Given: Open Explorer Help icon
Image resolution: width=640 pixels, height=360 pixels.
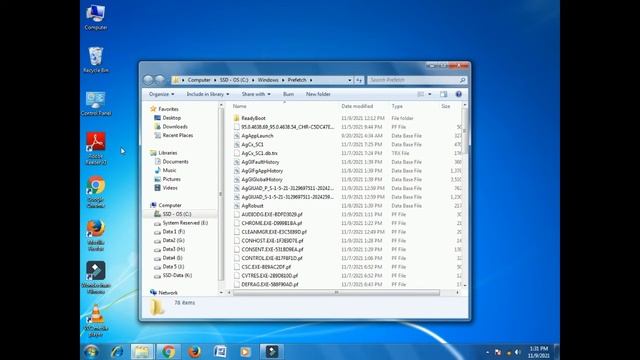Looking at the screenshot, I should [x=459, y=94].
